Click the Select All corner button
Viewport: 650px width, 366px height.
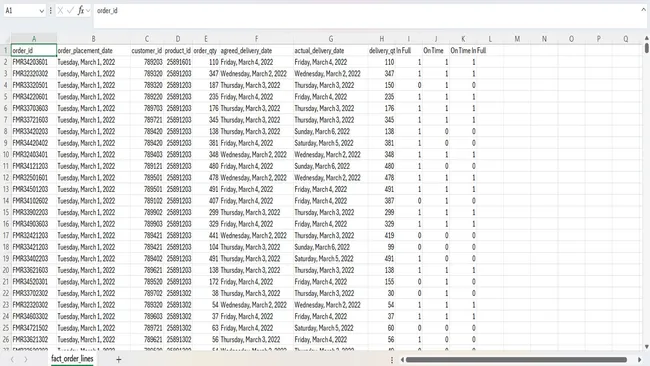(x=5, y=39)
